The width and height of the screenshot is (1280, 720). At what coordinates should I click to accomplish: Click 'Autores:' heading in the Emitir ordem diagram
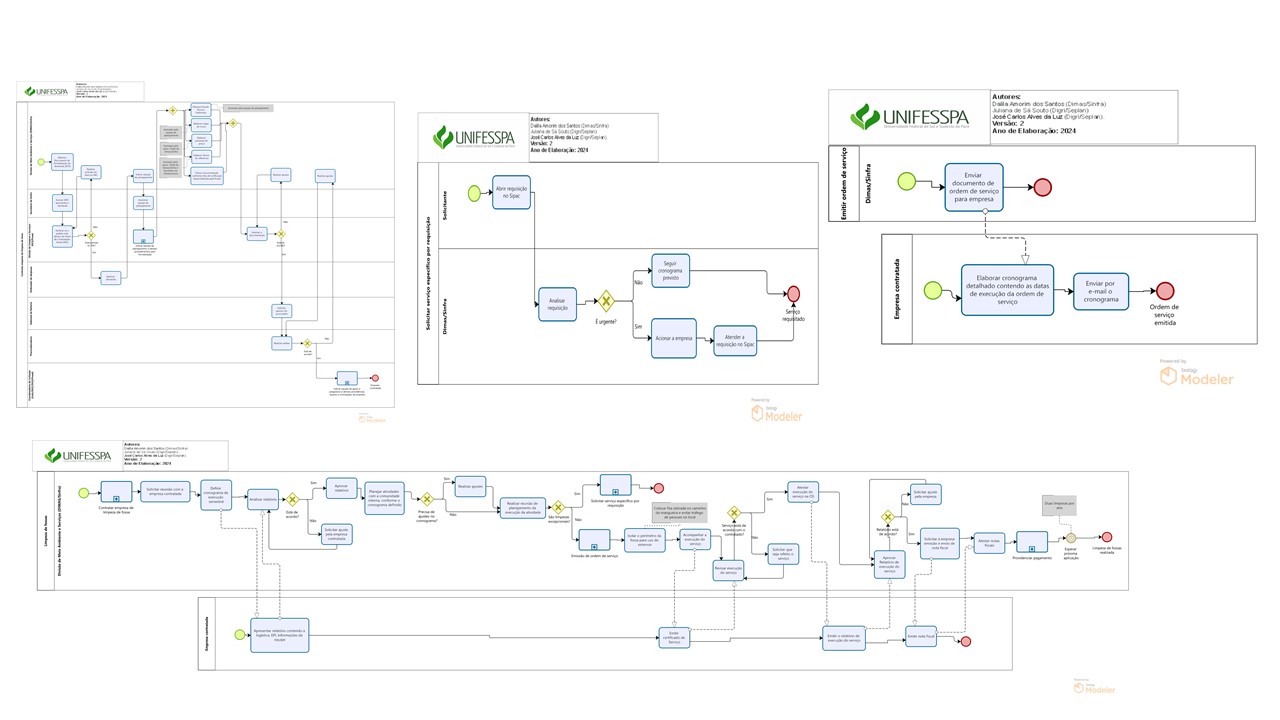point(1009,95)
